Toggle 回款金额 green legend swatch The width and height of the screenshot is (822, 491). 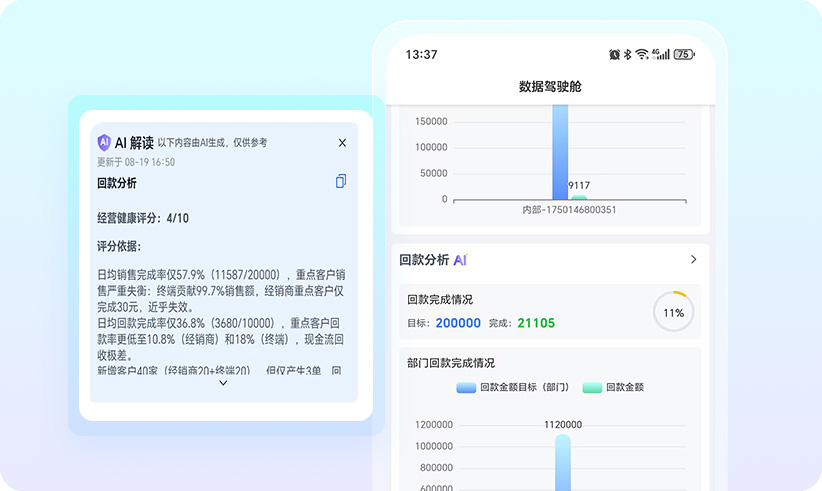tap(592, 387)
